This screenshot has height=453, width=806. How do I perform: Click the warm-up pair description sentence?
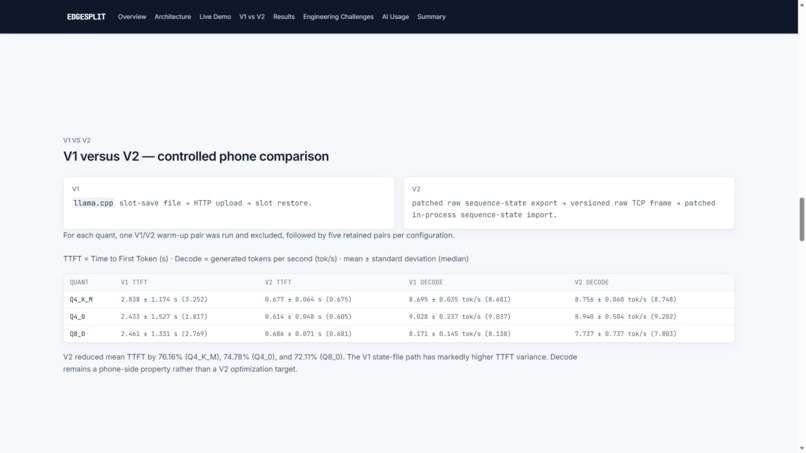(259, 235)
